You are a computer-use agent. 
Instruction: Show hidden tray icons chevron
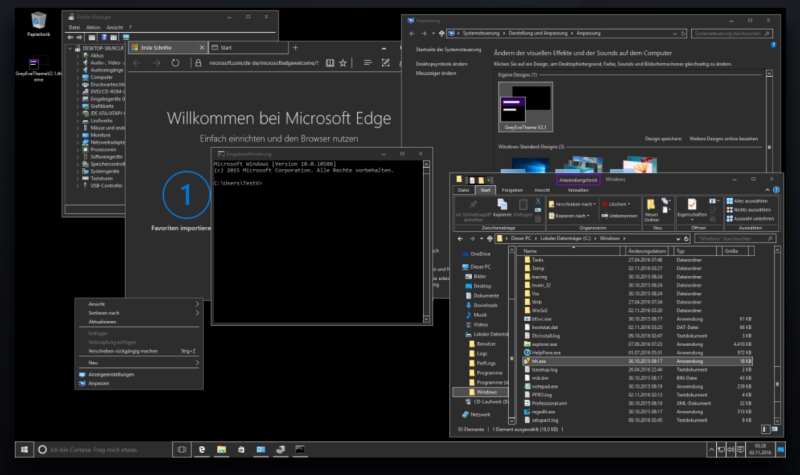[x=711, y=449]
